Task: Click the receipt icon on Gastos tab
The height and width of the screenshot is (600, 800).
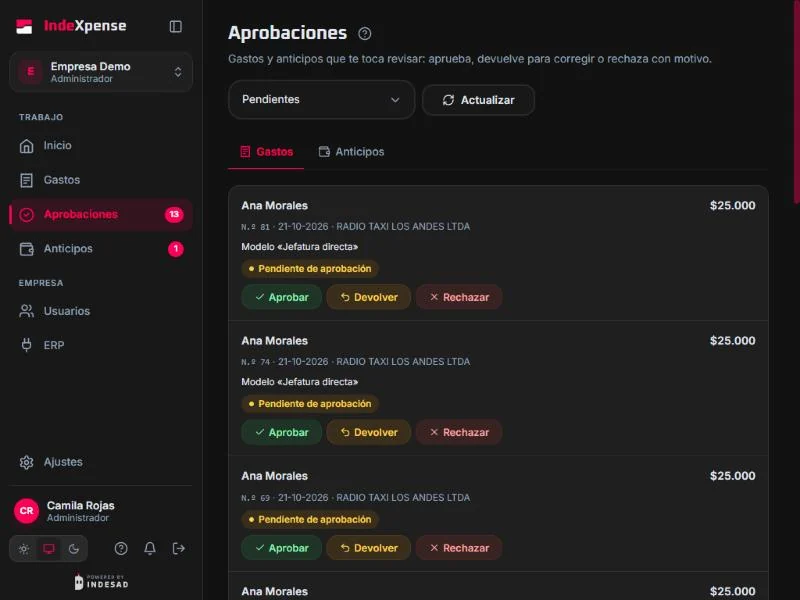Action: click(x=245, y=152)
